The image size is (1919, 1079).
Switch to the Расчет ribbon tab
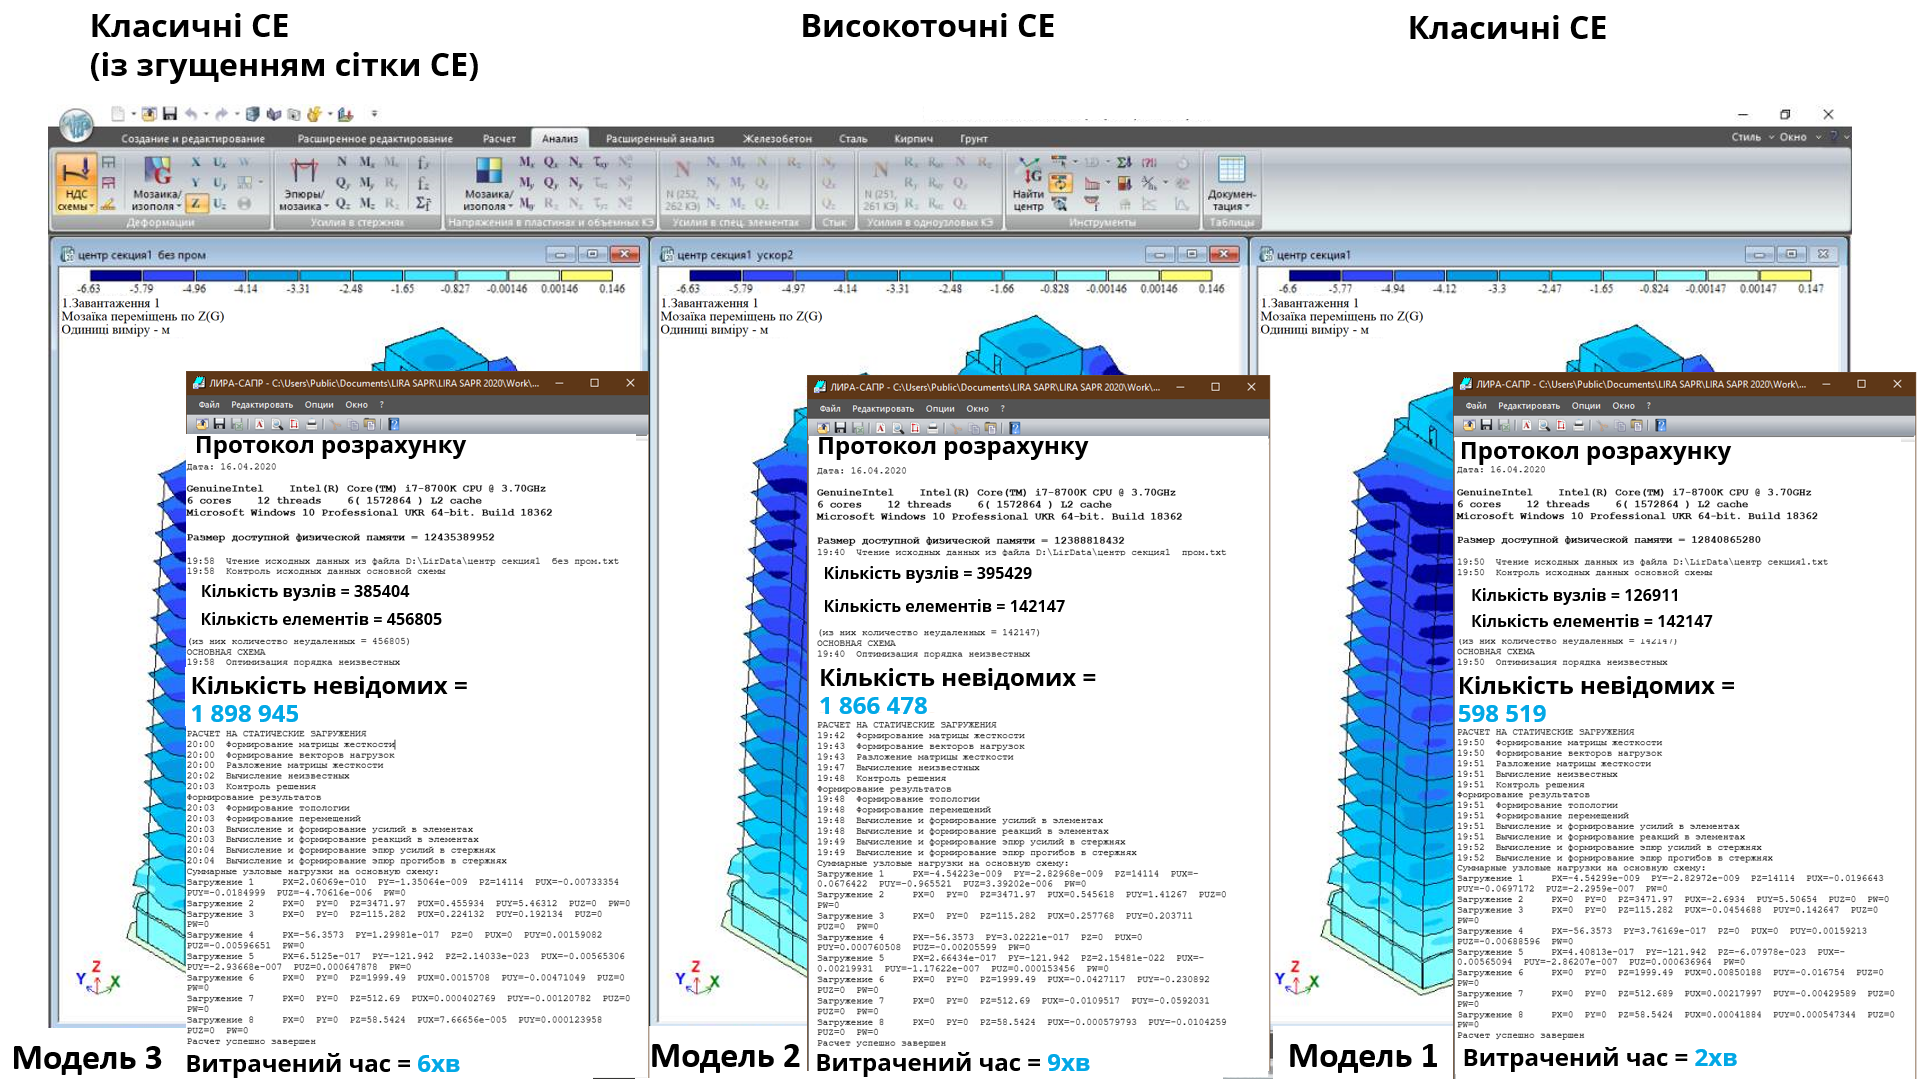click(499, 139)
